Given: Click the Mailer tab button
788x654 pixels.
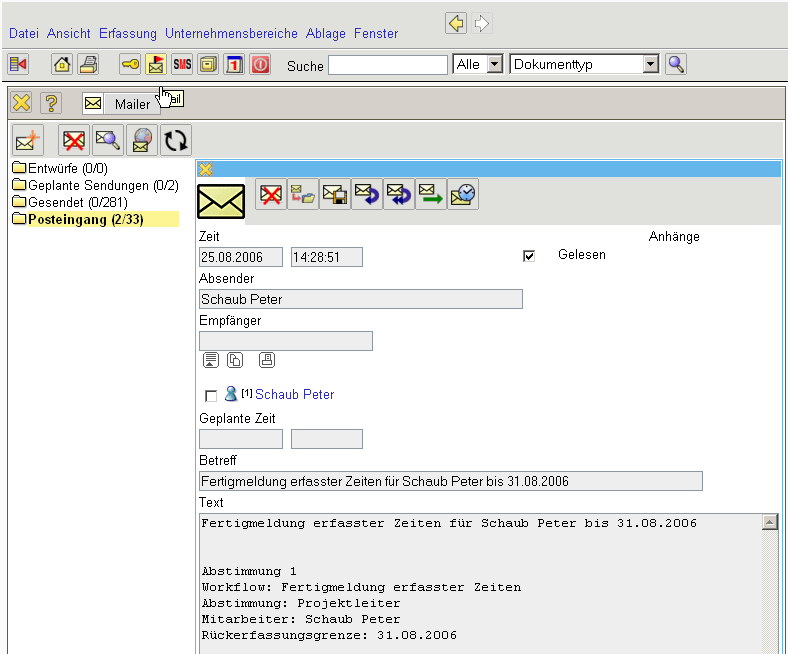Looking at the screenshot, I should click(119, 104).
